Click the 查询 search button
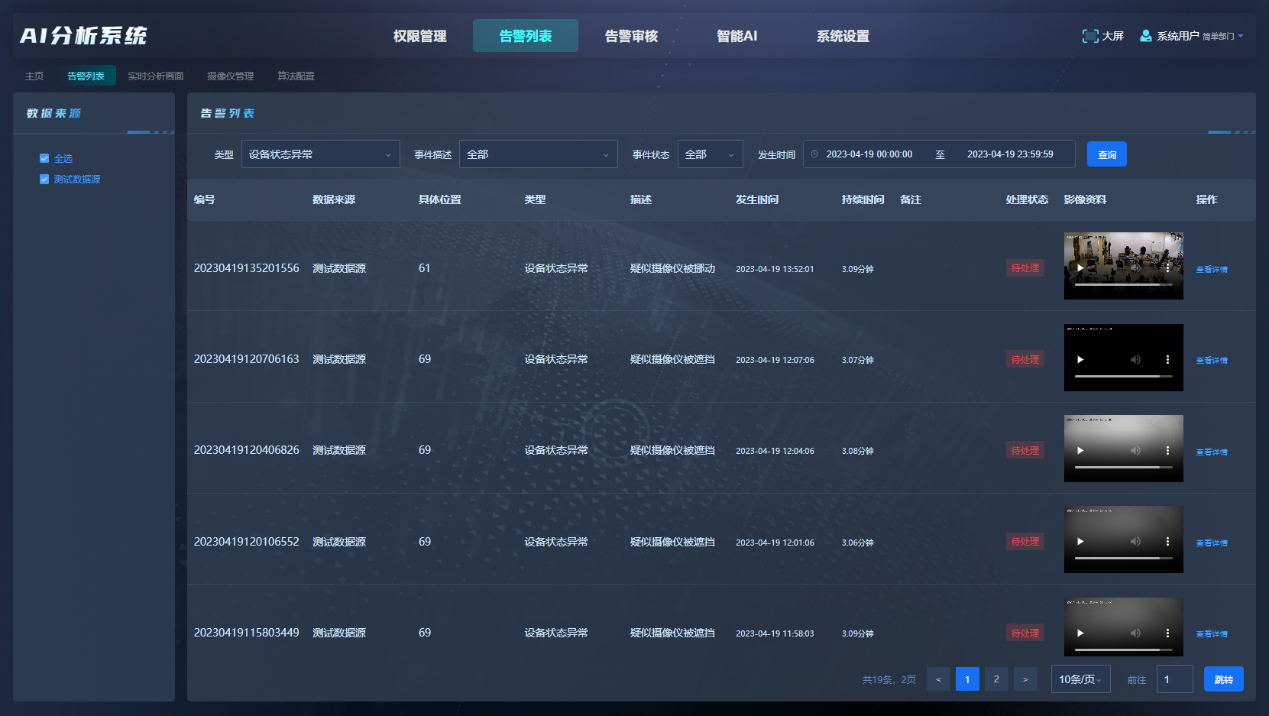The image size is (1269, 716). pyautogui.click(x=1106, y=154)
